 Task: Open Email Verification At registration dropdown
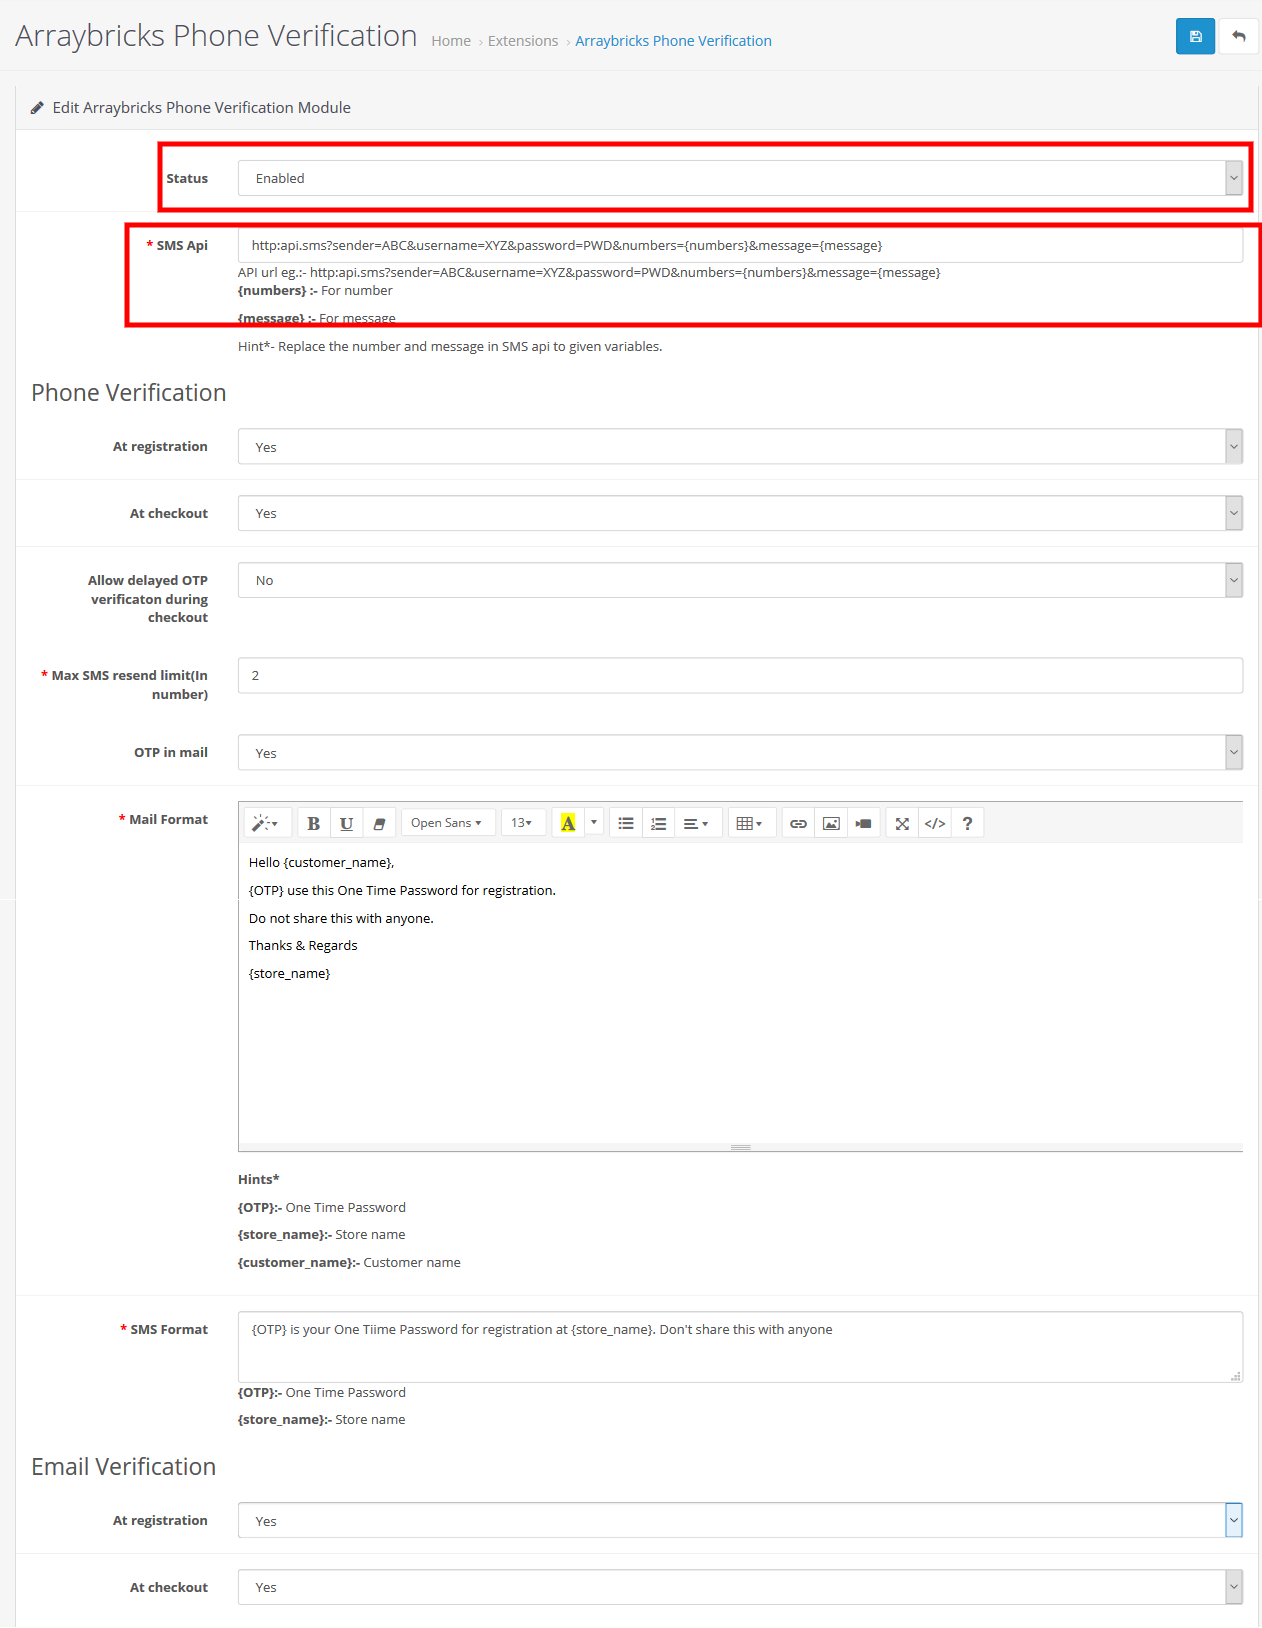(x=740, y=1520)
